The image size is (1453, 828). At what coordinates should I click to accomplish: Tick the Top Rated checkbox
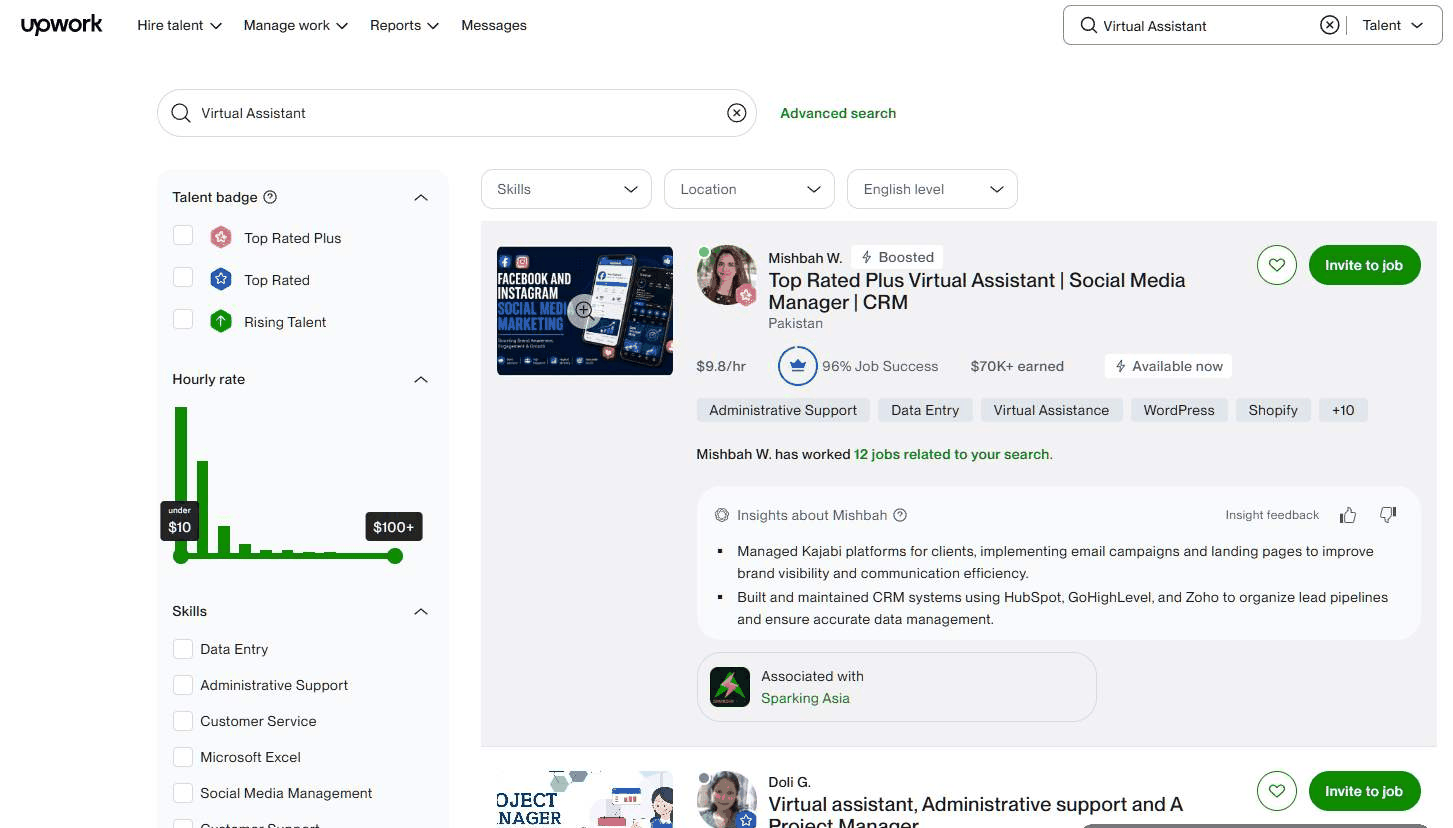pyautogui.click(x=183, y=278)
